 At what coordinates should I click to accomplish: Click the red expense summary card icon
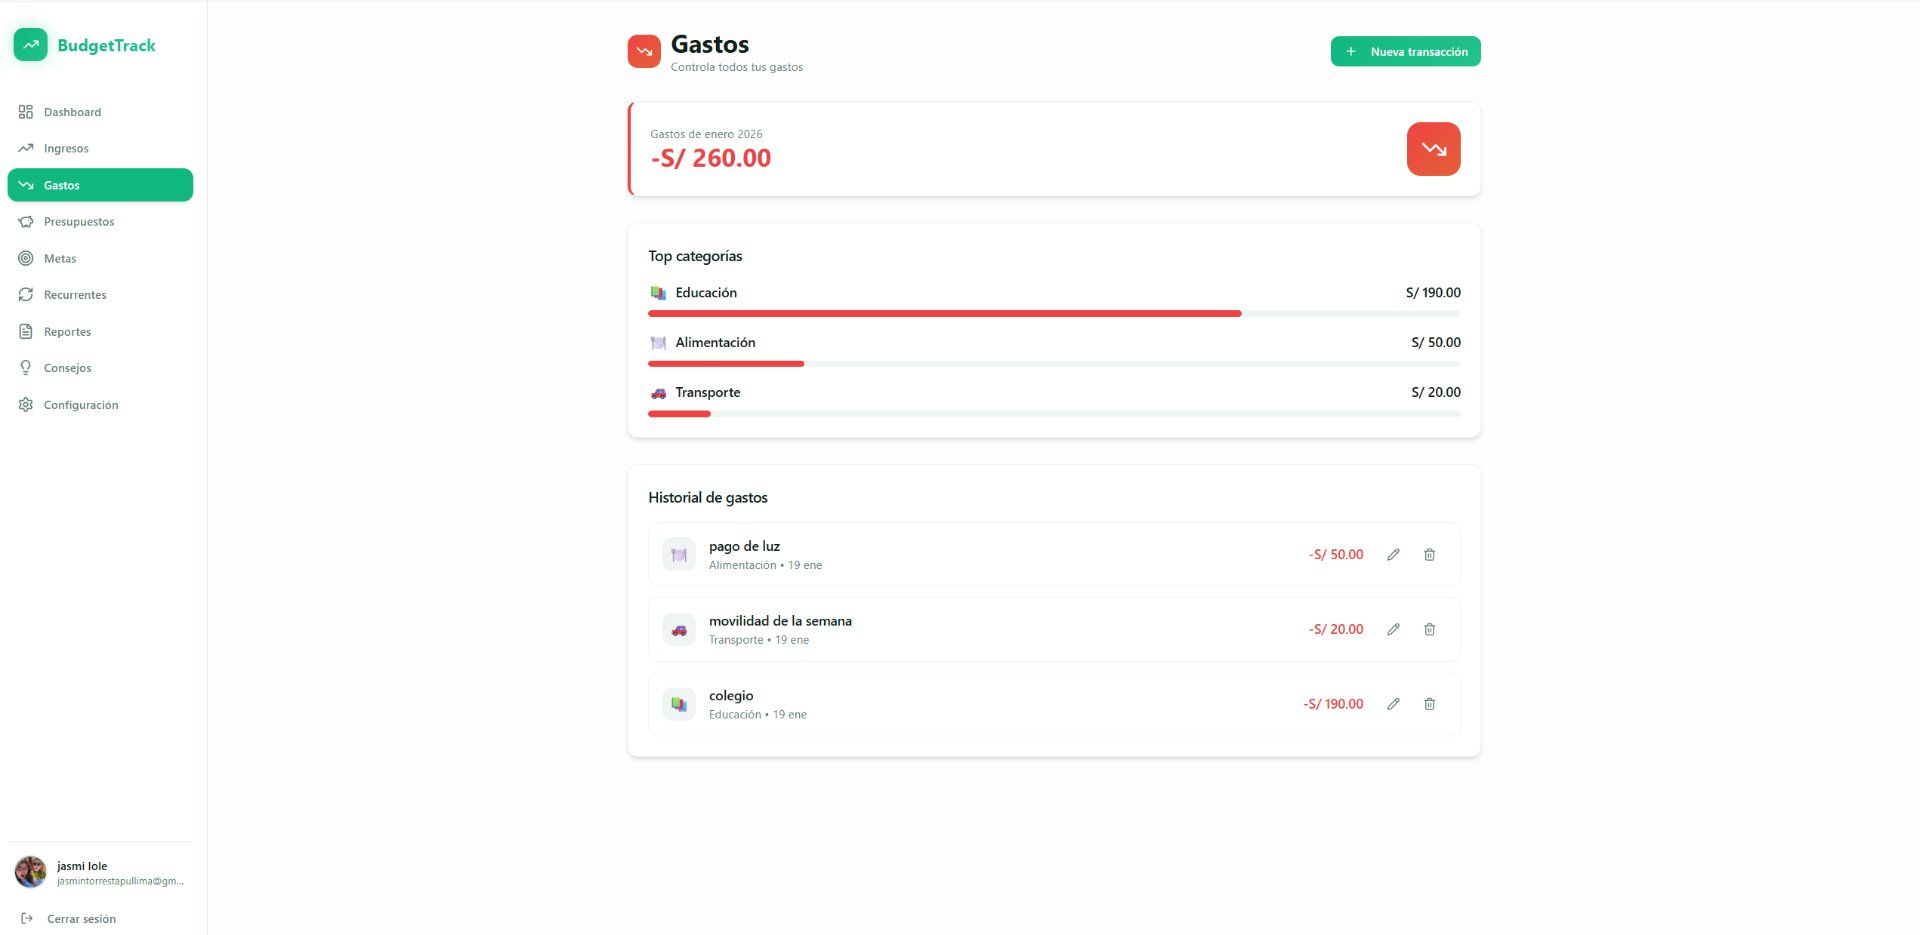tap(1433, 148)
